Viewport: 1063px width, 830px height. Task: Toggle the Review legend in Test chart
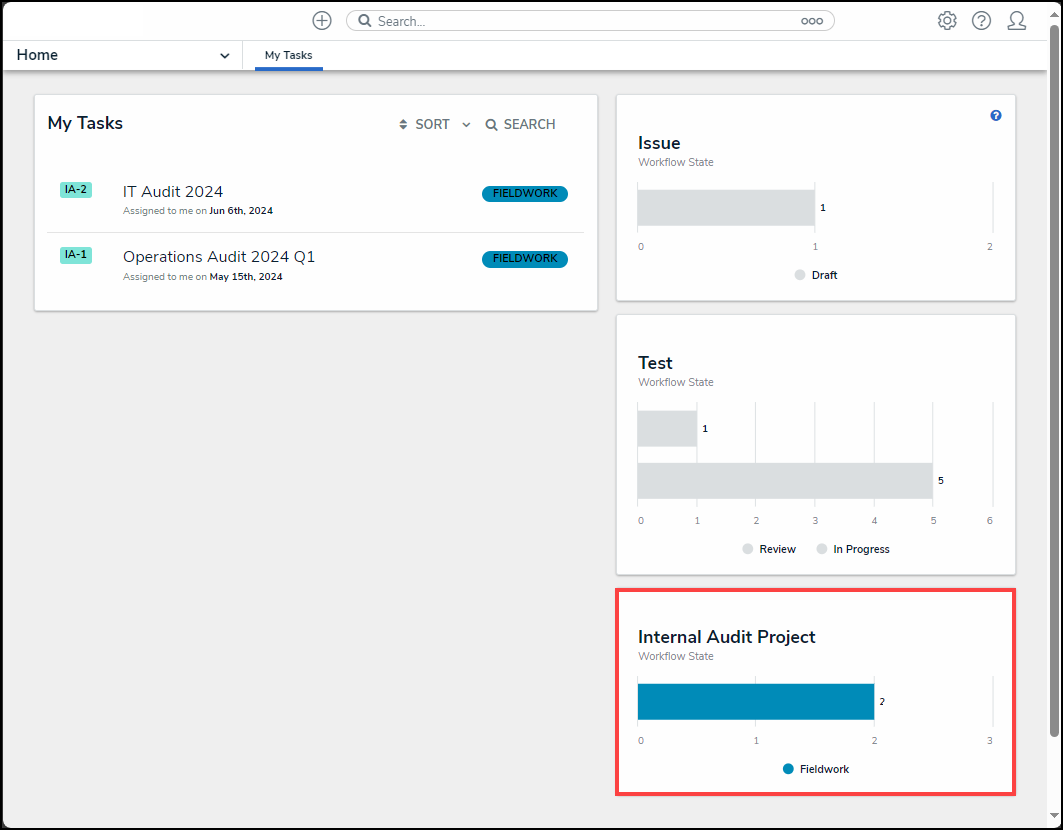click(x=769, y=549)
